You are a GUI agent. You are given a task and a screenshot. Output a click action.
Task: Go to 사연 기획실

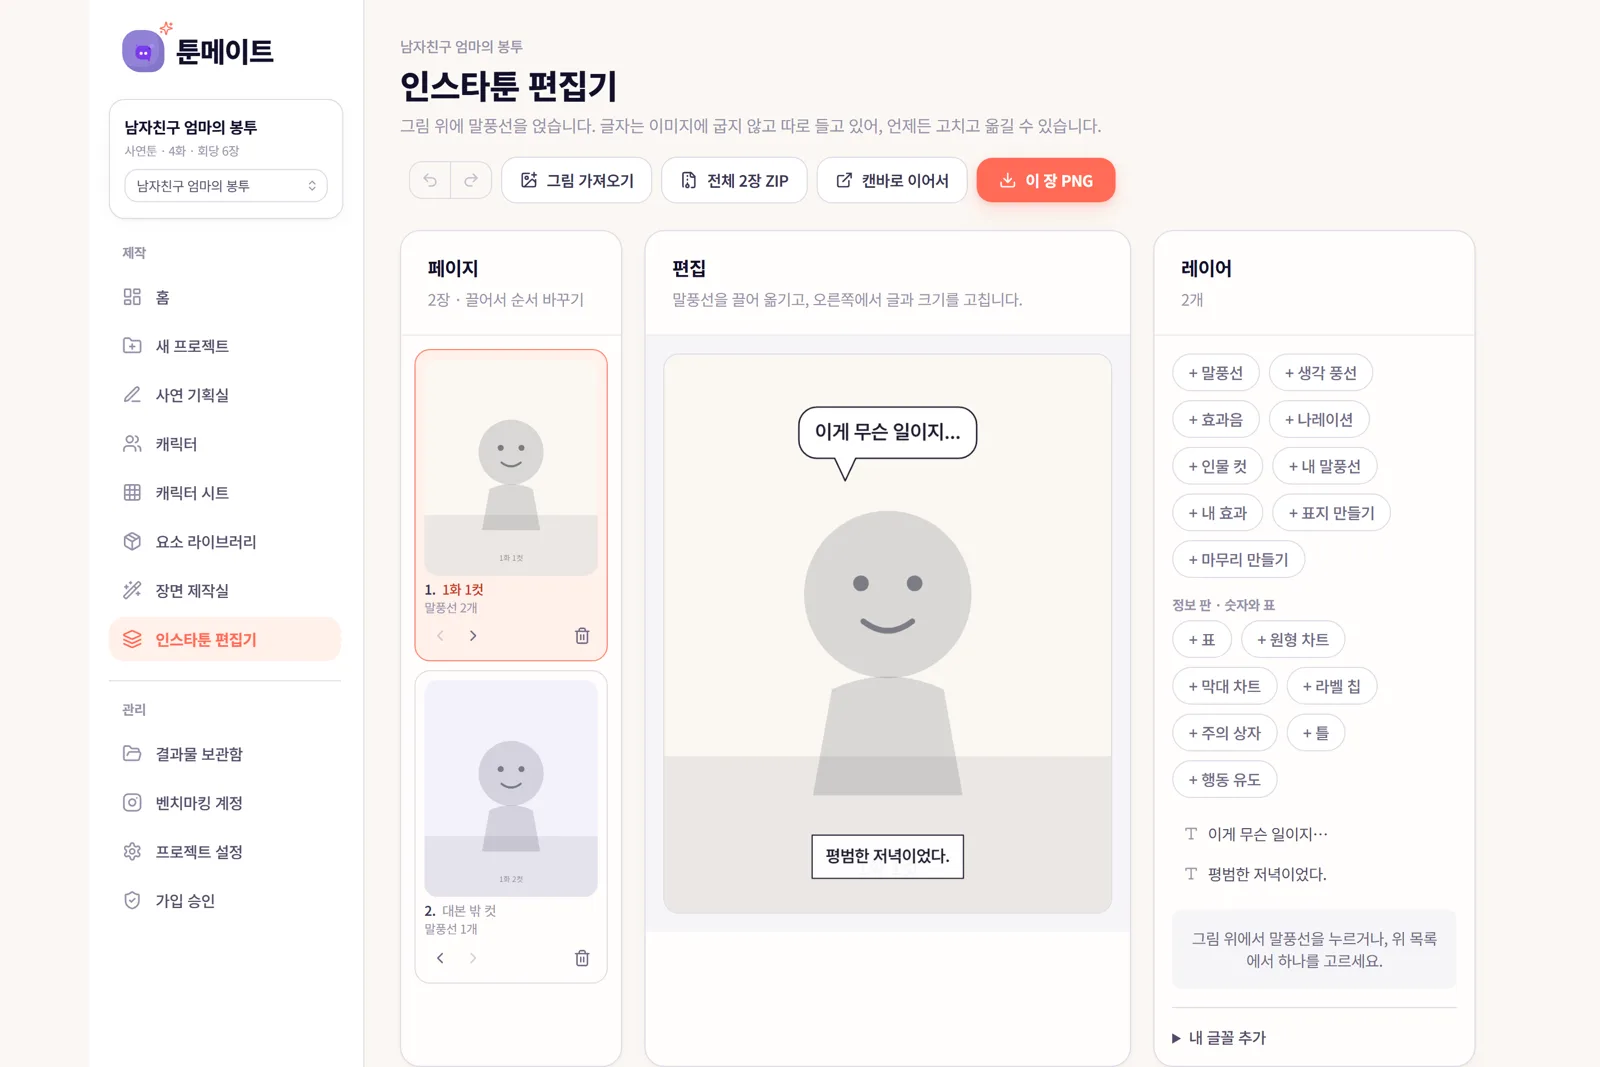(225, 395)
